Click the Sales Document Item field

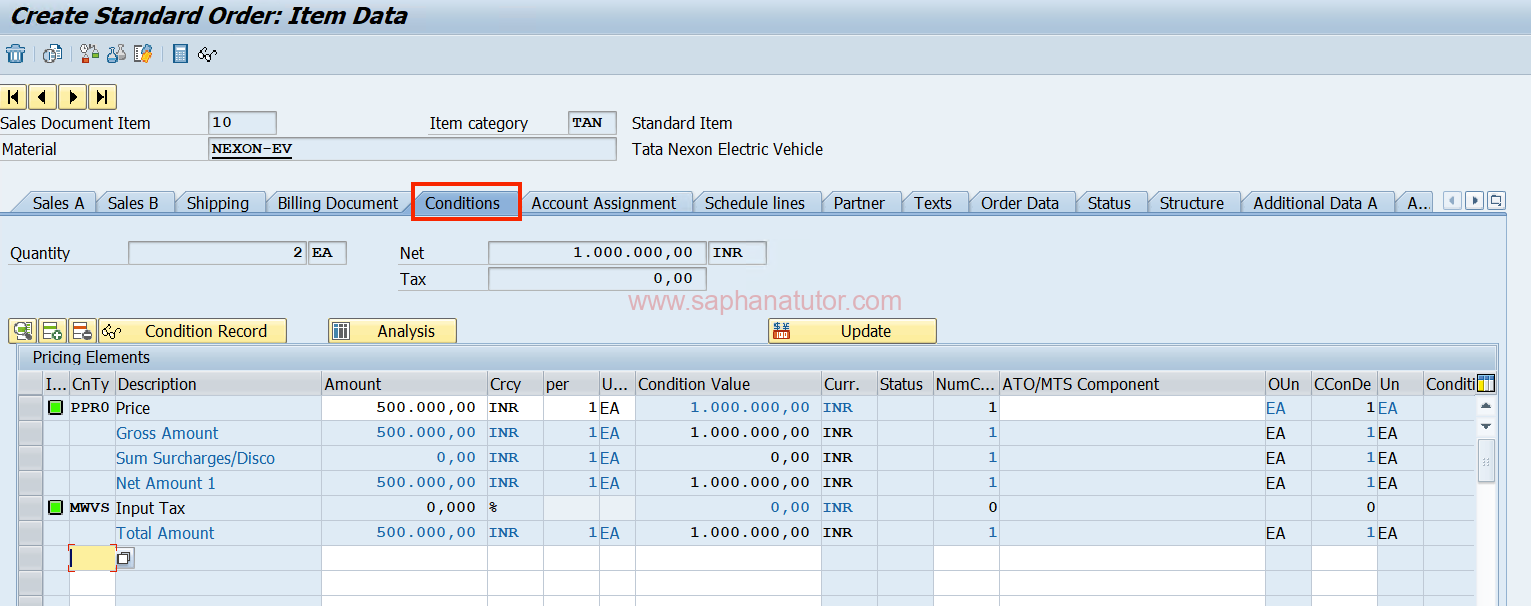coord(243,123)
